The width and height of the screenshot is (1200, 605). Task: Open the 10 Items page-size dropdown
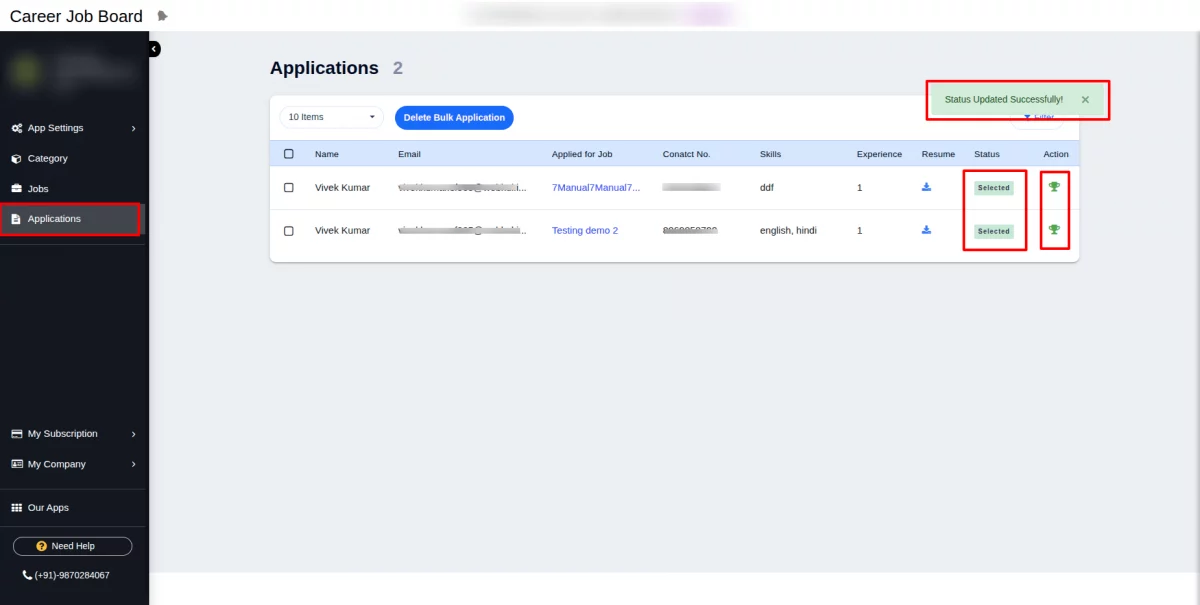(x=331, y=117)
